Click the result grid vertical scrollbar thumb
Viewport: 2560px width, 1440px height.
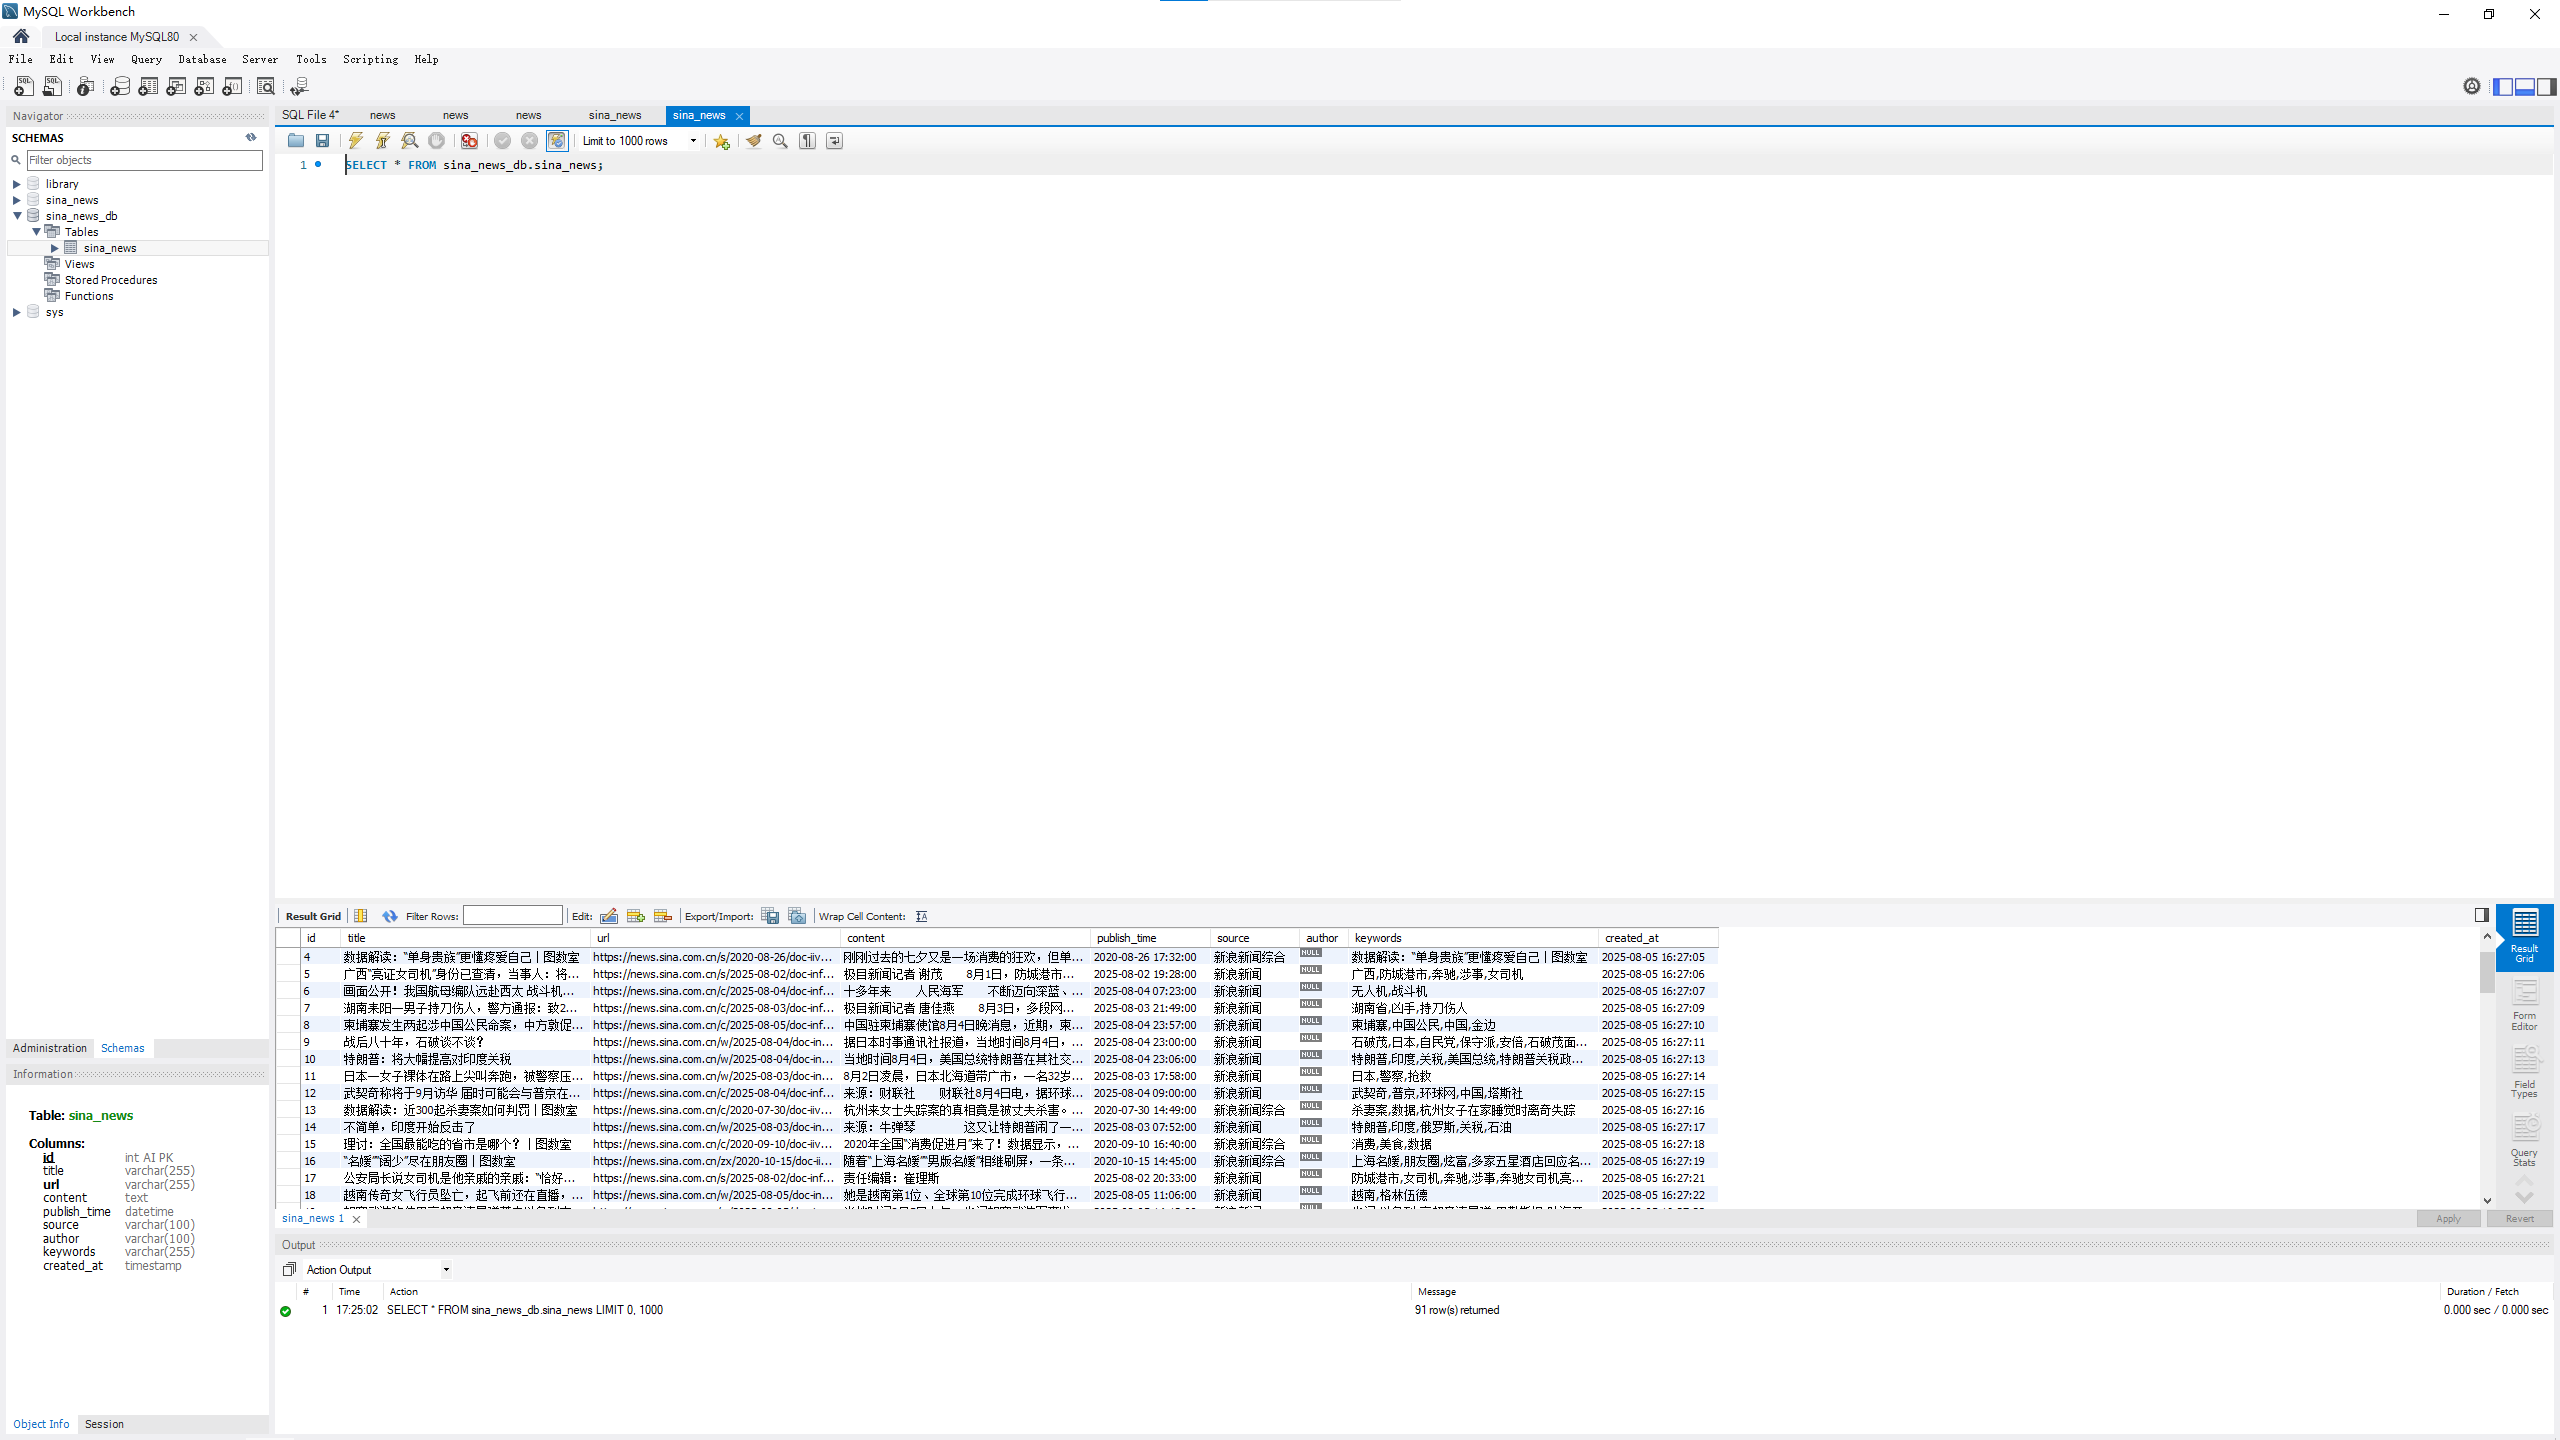click(2487, 971)
